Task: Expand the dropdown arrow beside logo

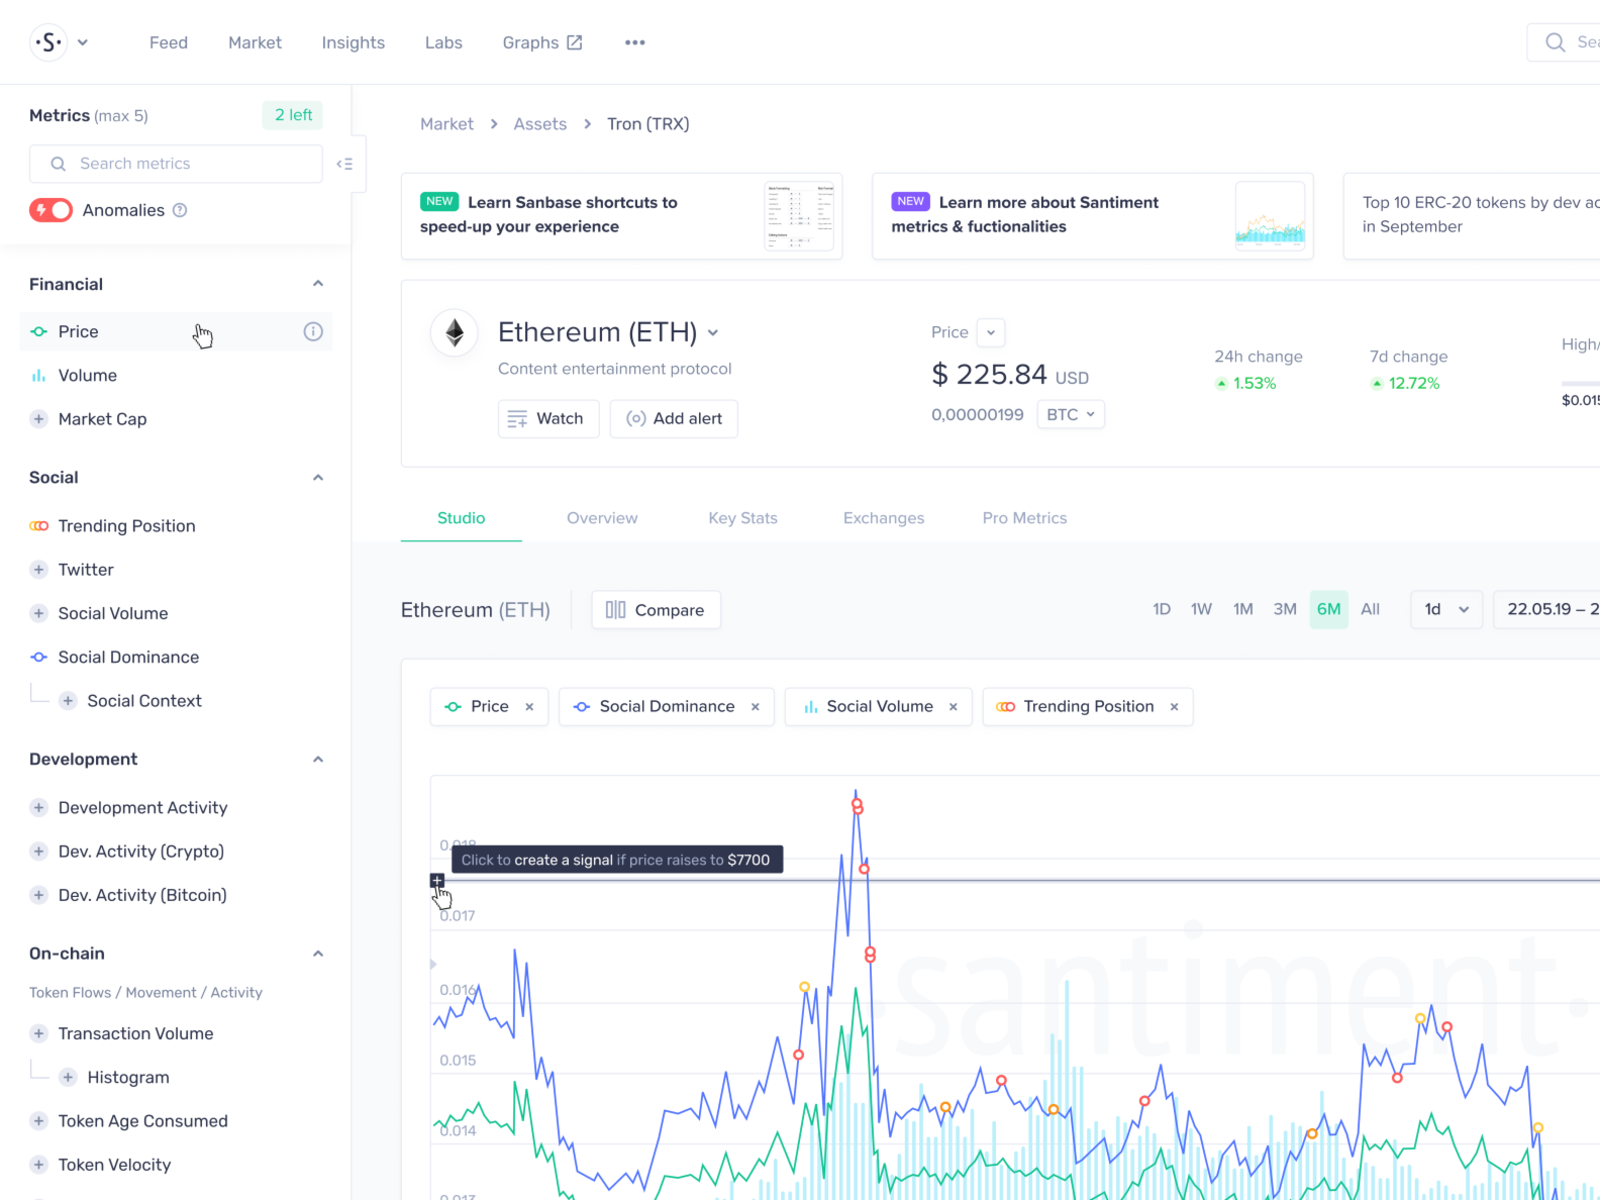Action: [x=83, y=42]
